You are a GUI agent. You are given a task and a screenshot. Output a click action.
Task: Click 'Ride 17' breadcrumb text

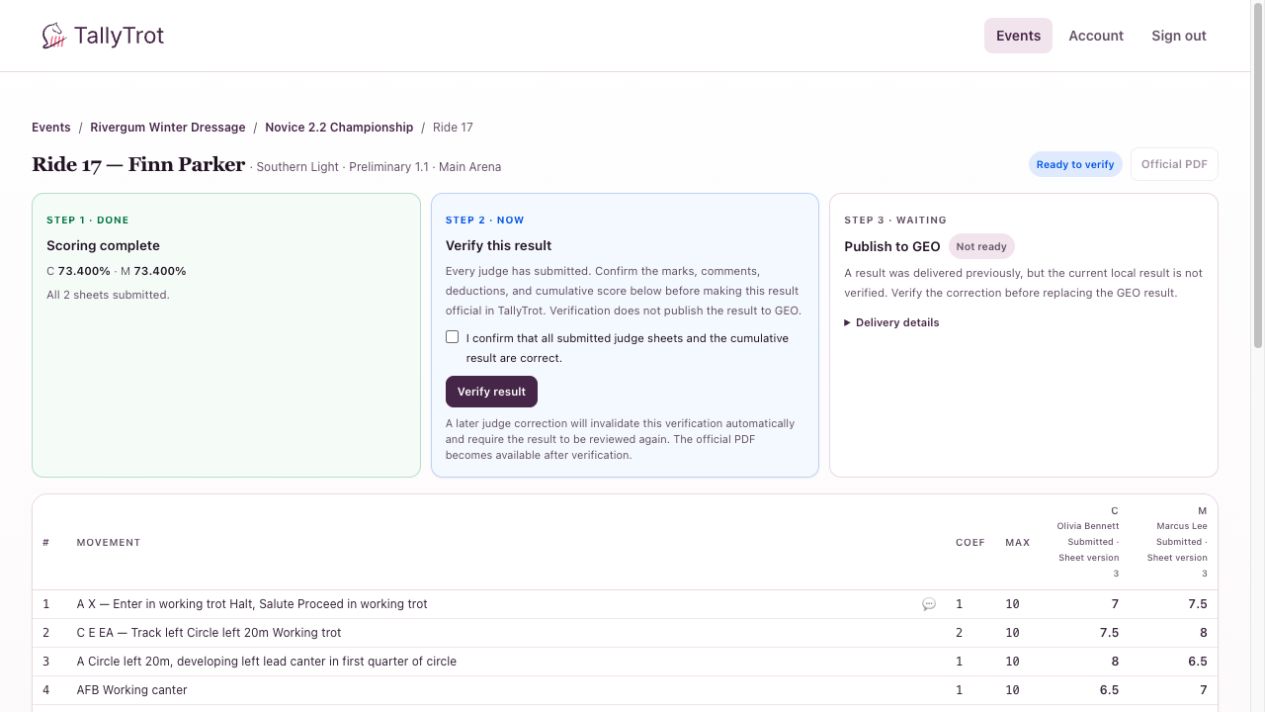(453, 127)
